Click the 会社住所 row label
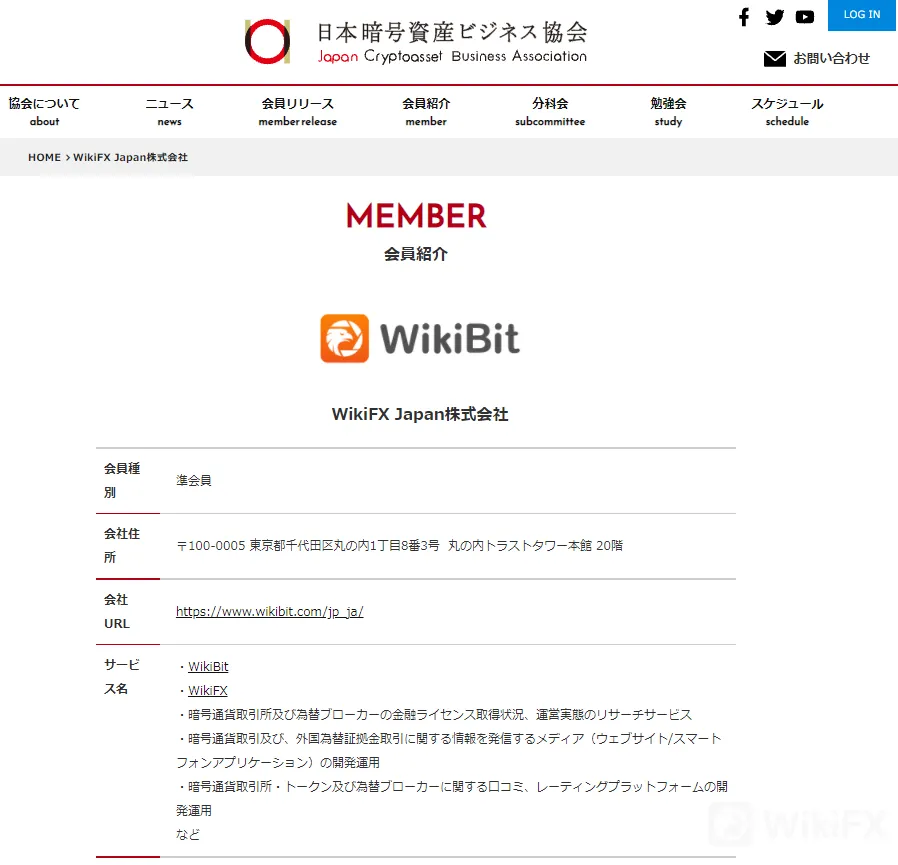898x865 pixels. tap(121, 546)
